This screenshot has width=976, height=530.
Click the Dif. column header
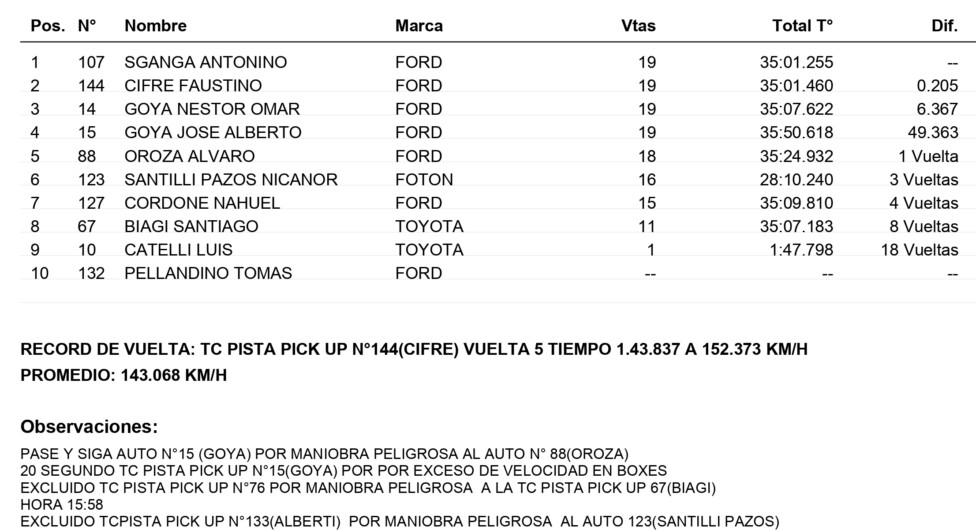click(944, 26)
